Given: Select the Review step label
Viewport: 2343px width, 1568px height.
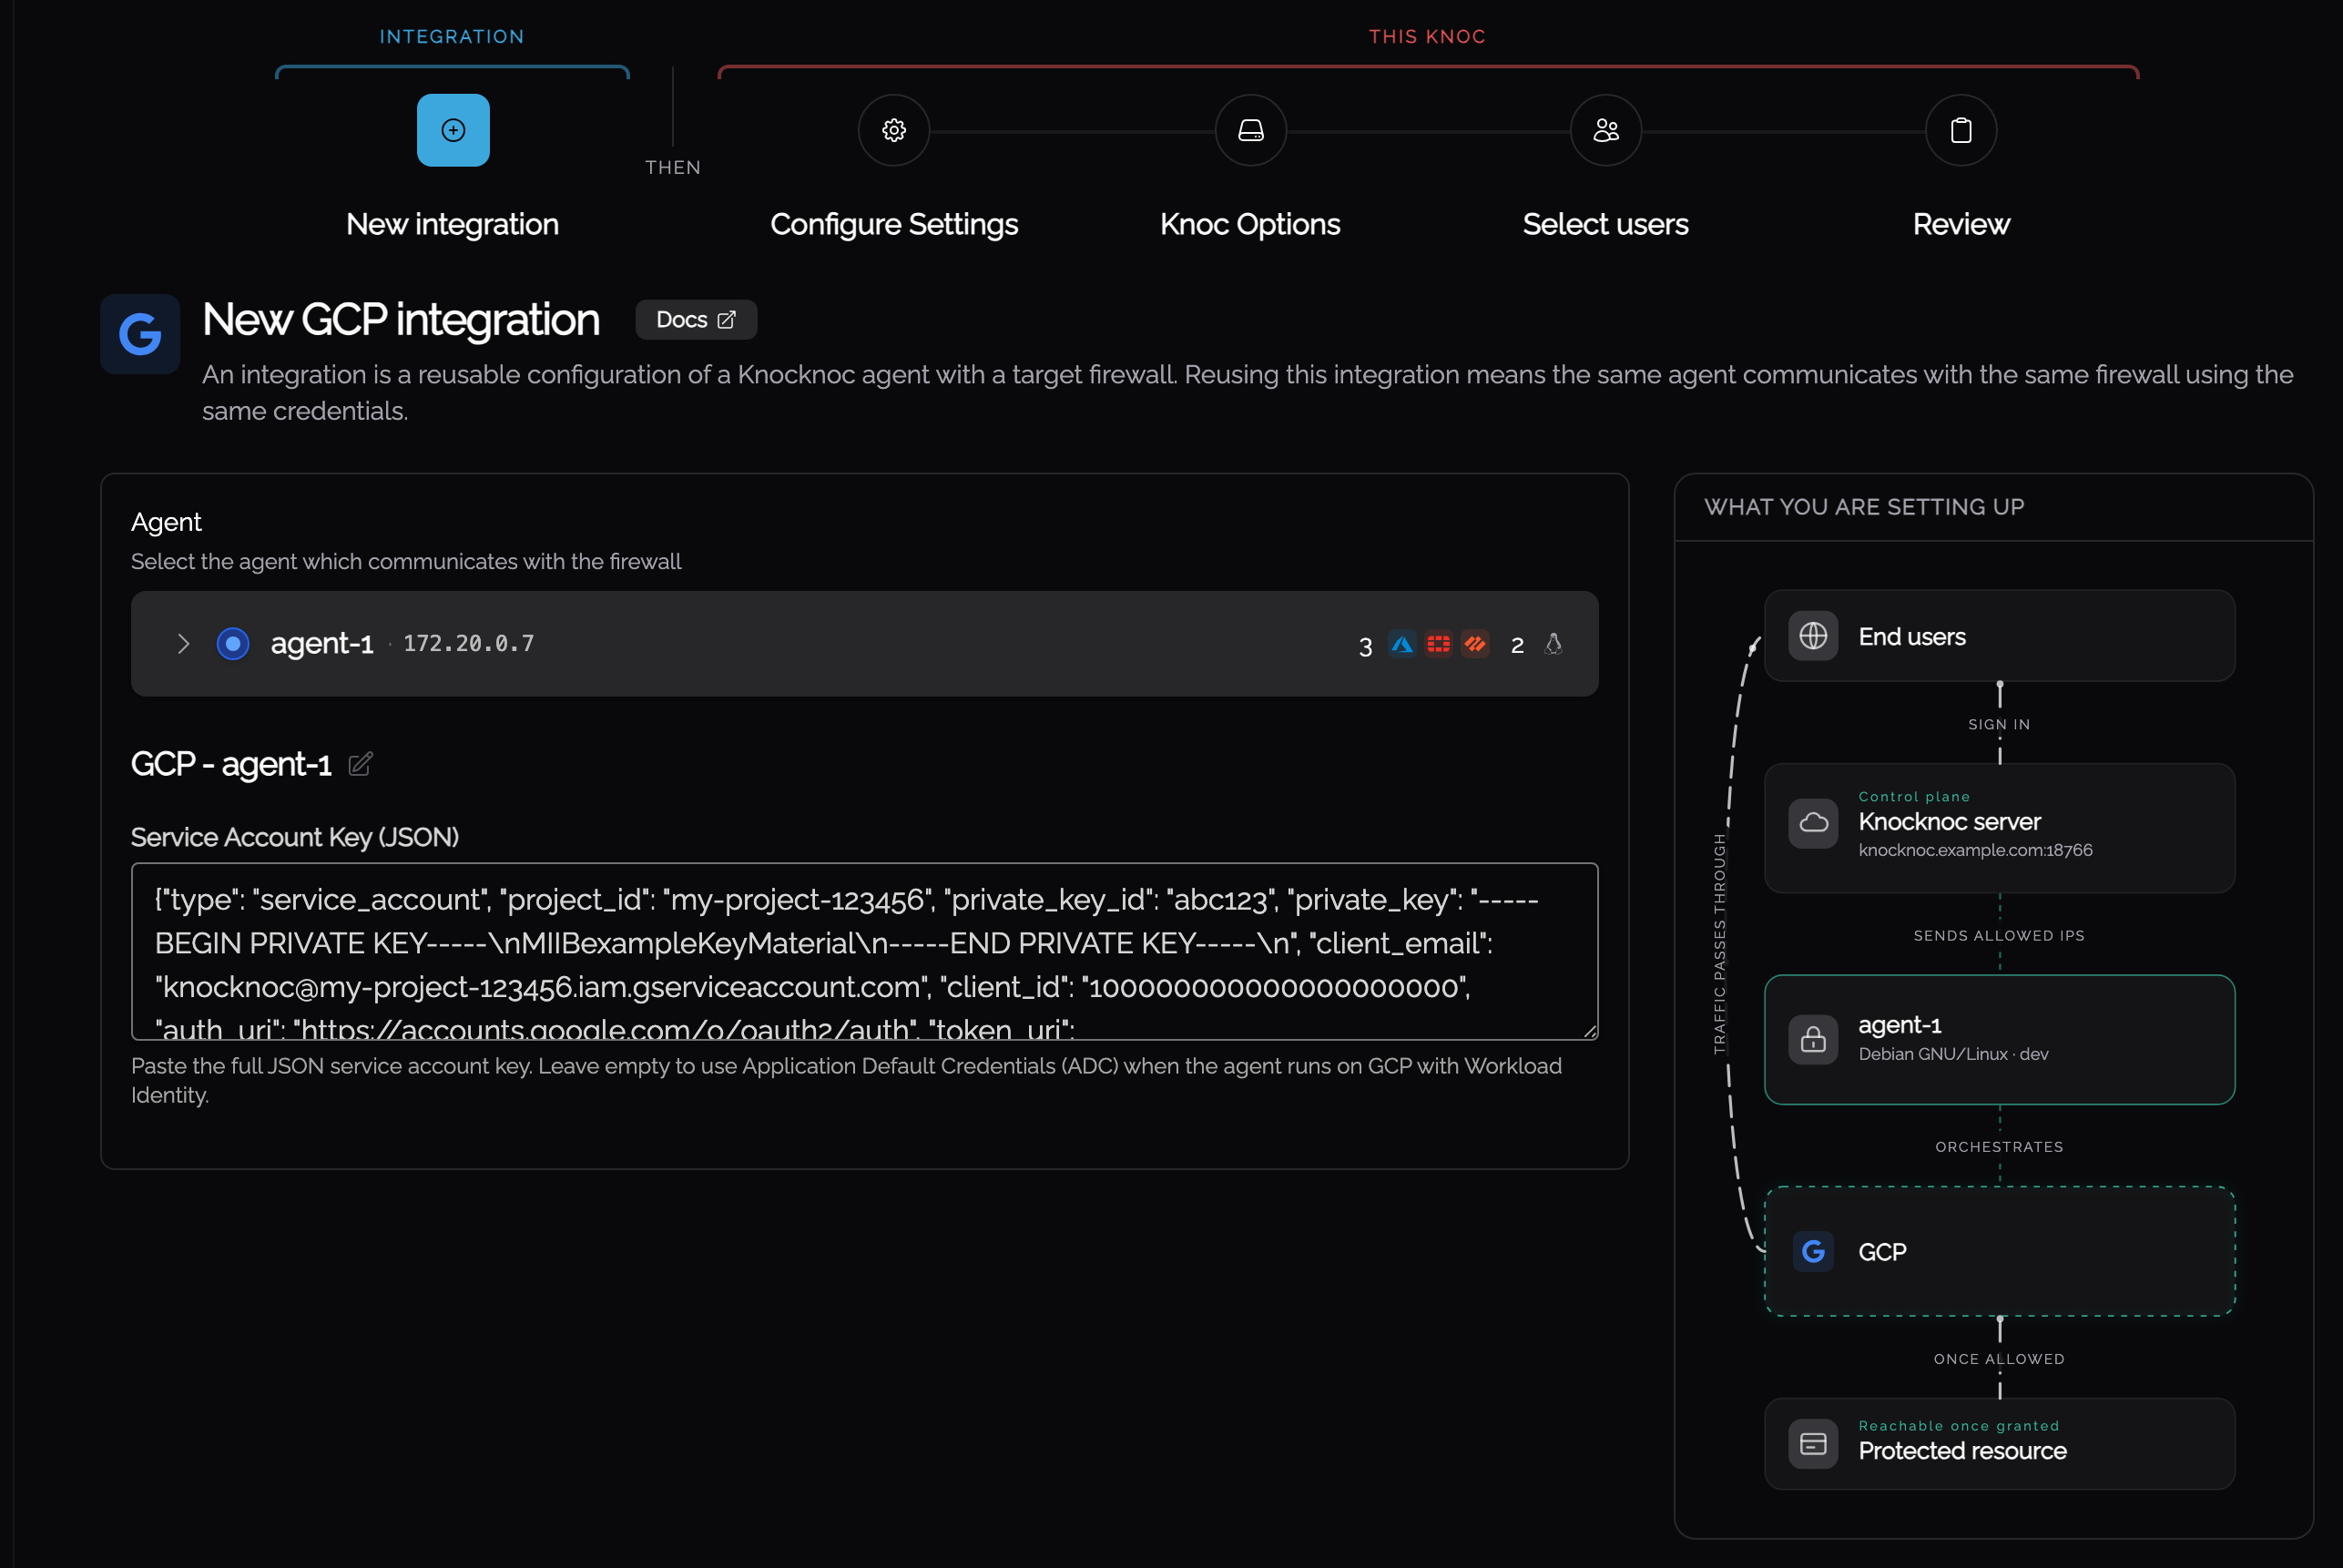Looking at the screenshot, I should click(x=1961, y=225).
